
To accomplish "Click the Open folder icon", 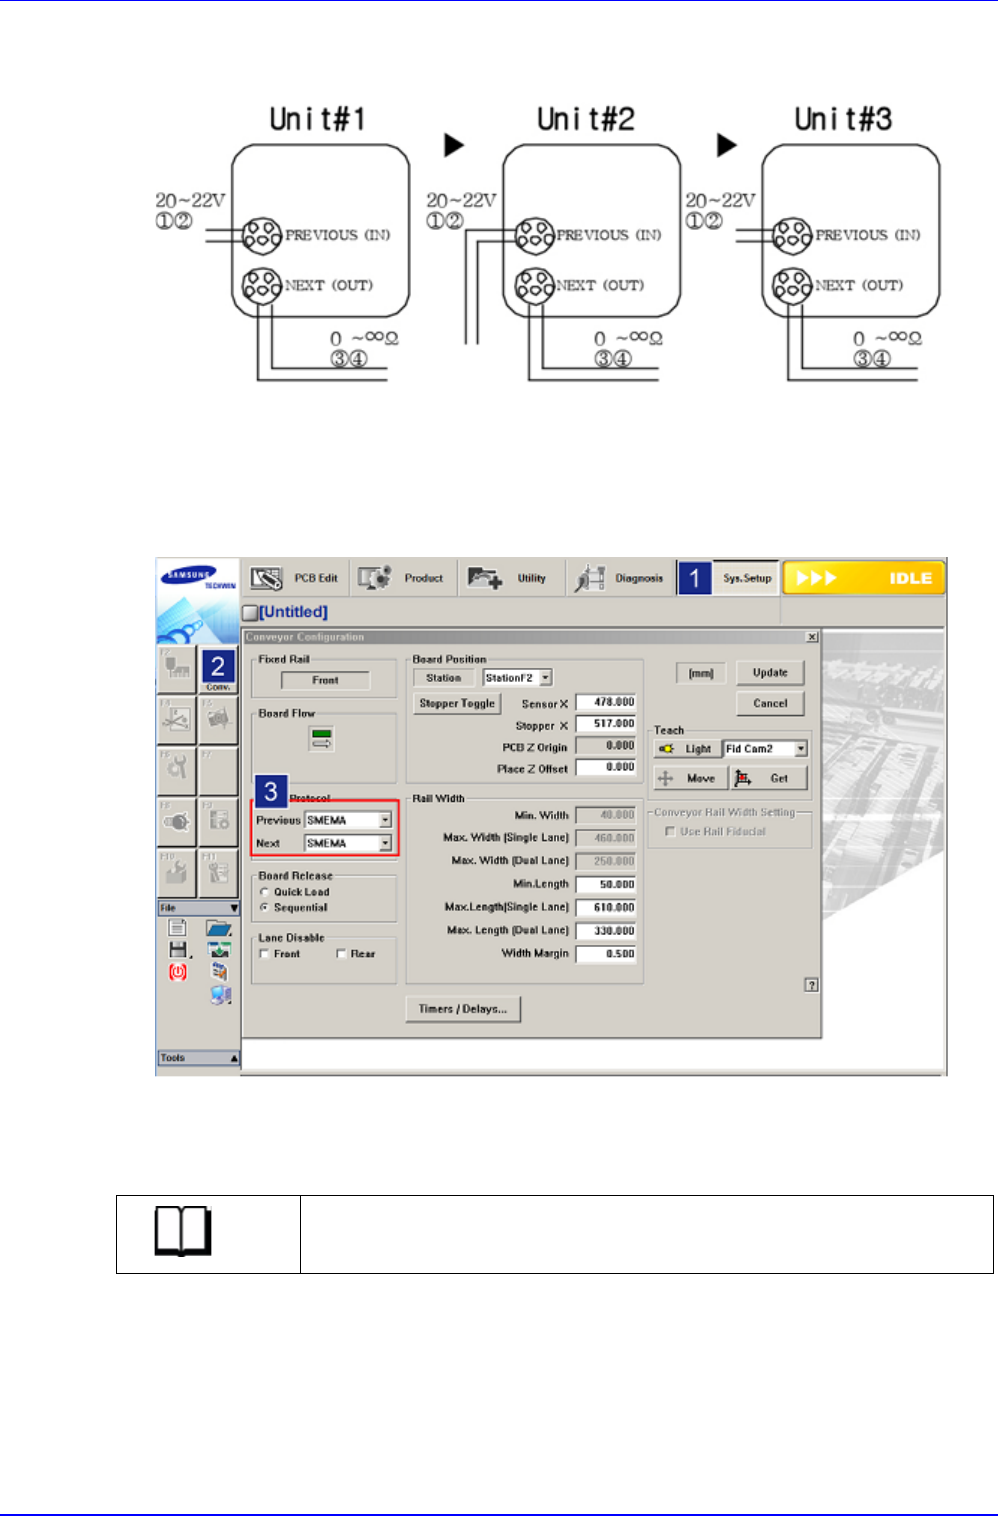I will coord(219,928).
